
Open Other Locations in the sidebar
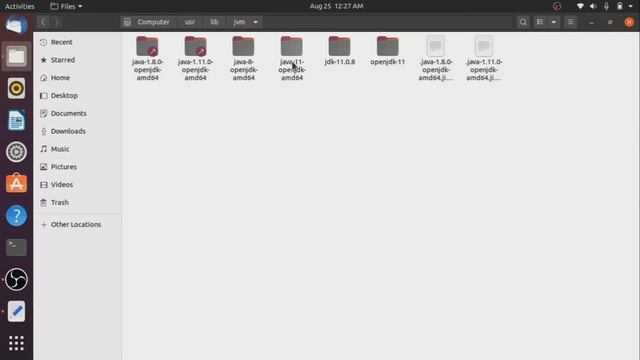[78, 224]
